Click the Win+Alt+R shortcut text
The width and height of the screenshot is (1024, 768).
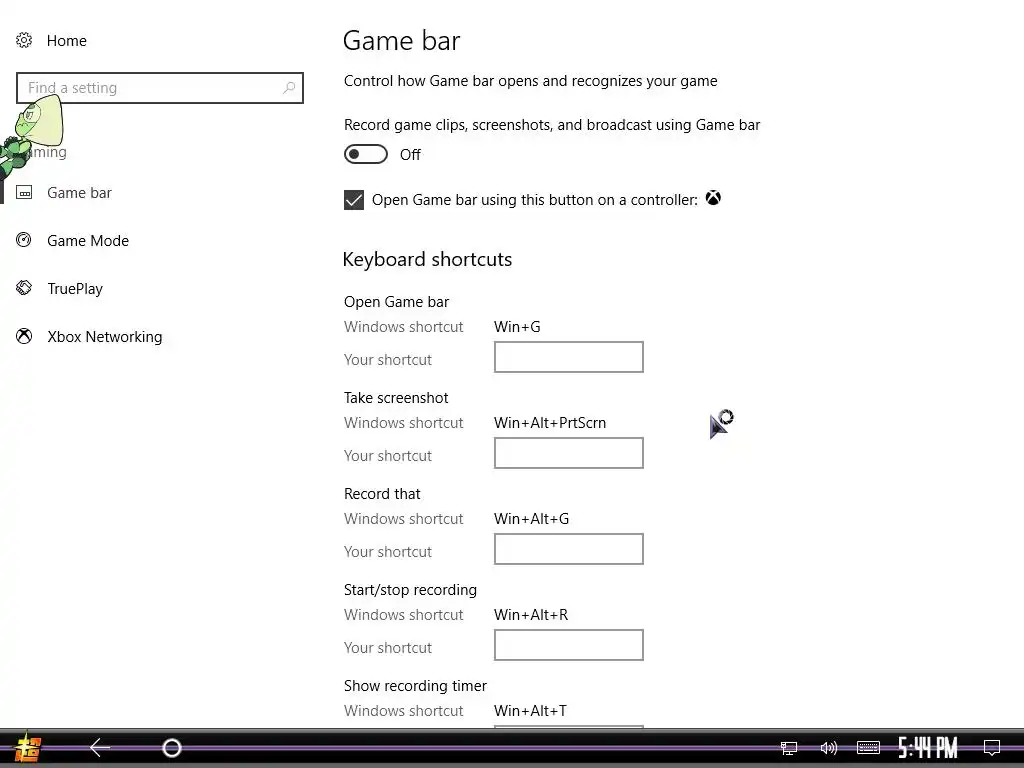click(x=531, y=615)
